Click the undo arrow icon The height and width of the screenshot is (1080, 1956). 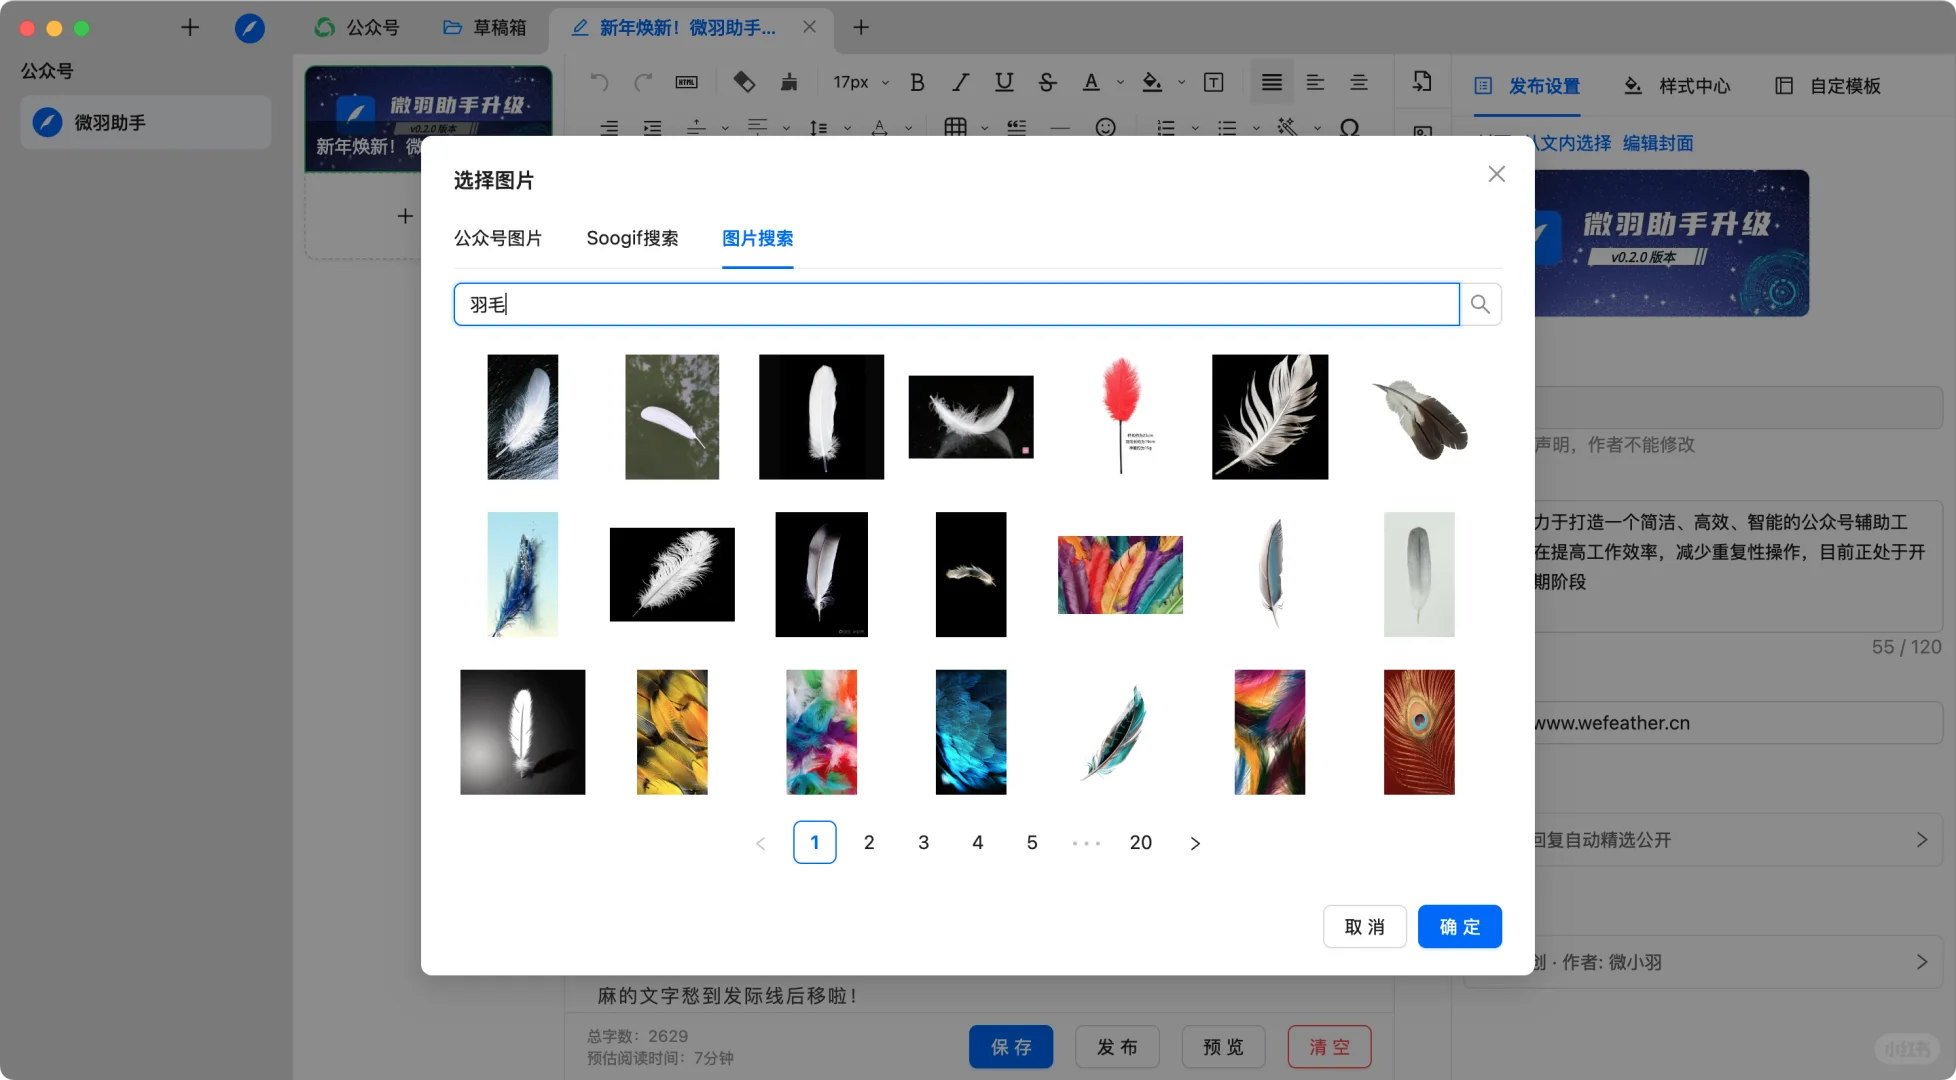click(x=600, y=81)
